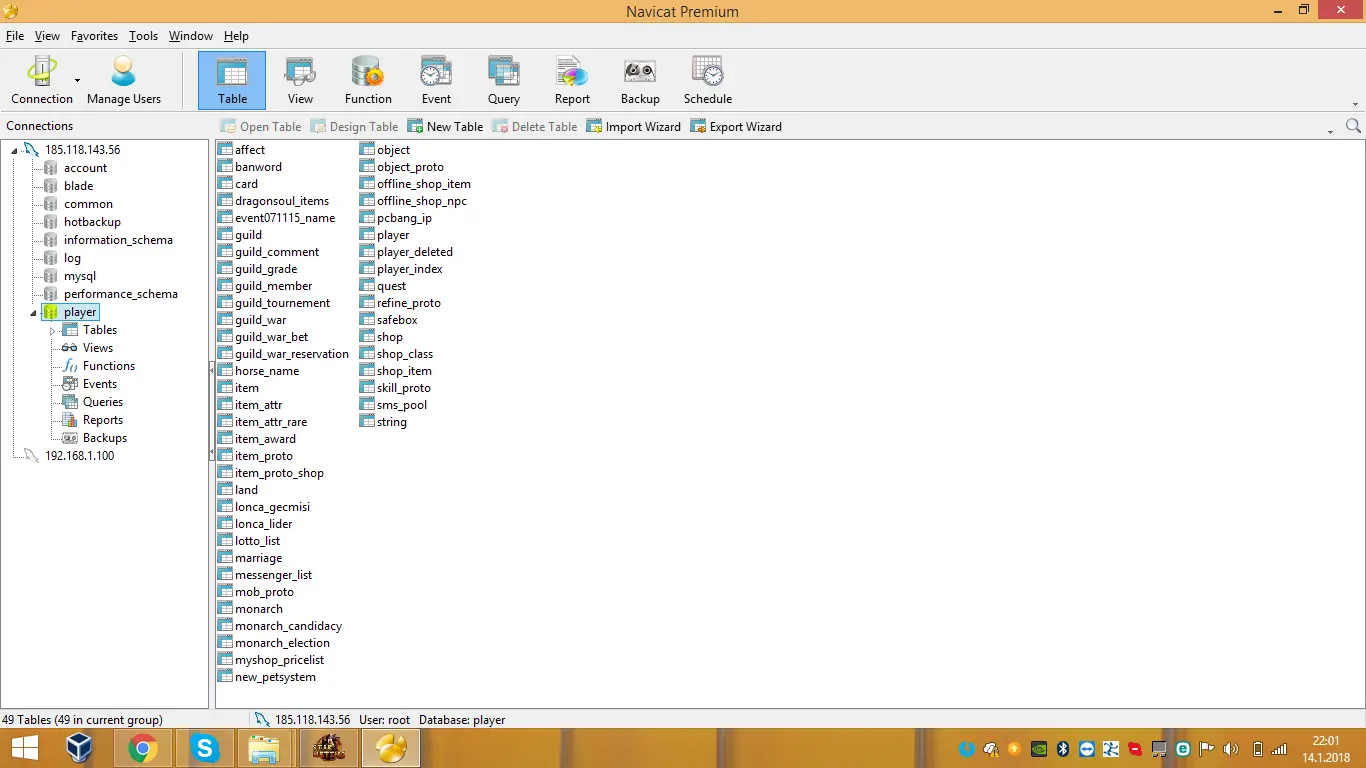The image size is (1366, 768).
Task: Open the Schedule toolbar icon
Action: pyautogui.click(x=708, y=80)
